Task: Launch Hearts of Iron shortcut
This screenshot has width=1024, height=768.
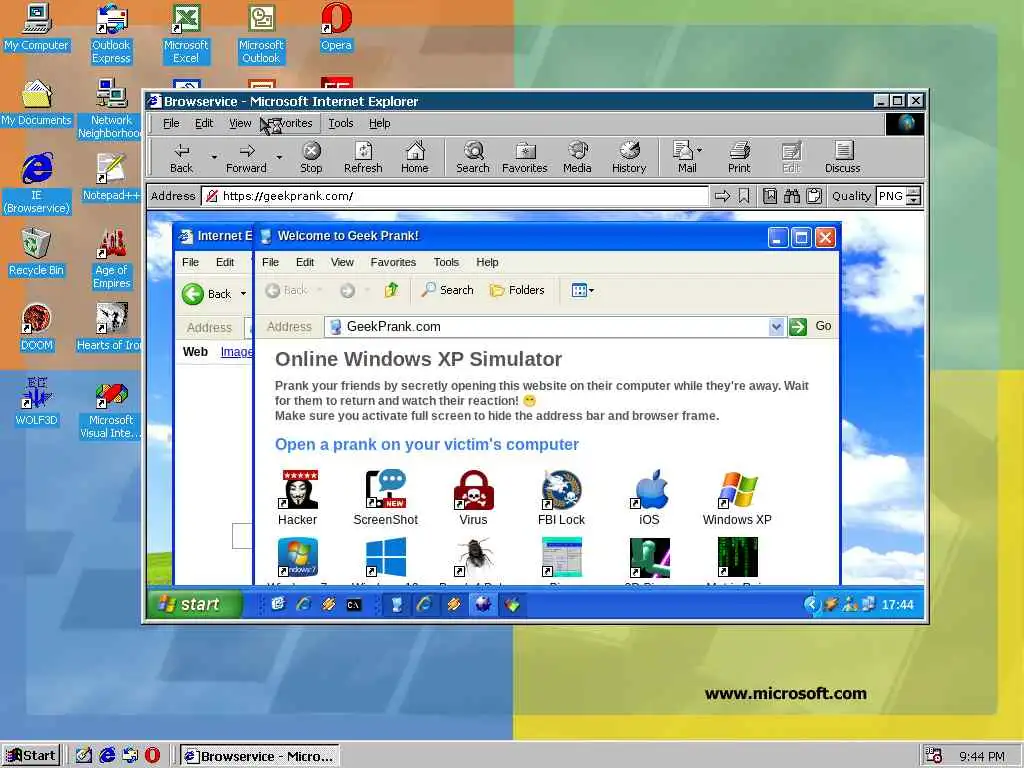Action: click(x=108, y=328)
